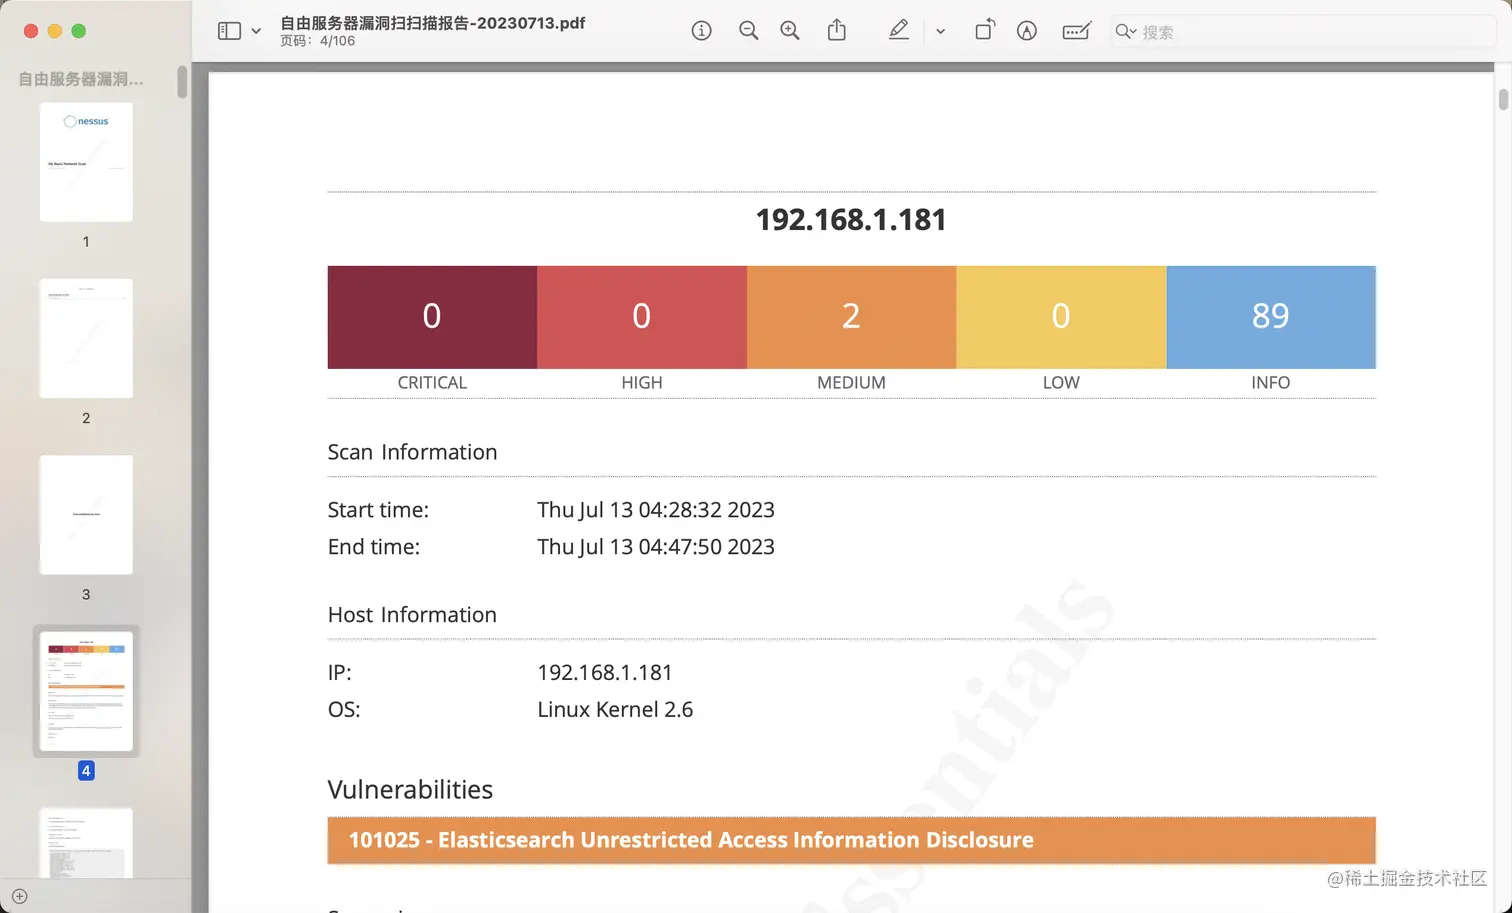Click the 192.168.1.181 page heading
This screenshot has height=913, width=1512.
851,220
